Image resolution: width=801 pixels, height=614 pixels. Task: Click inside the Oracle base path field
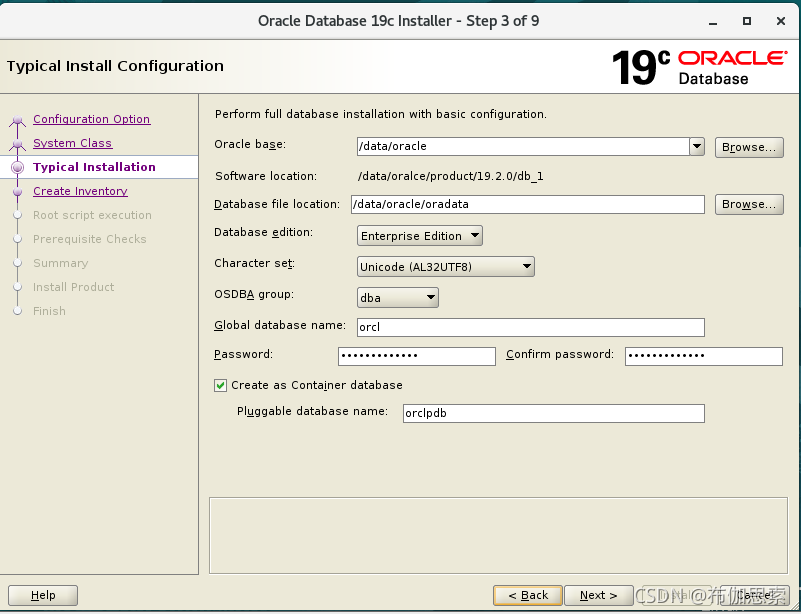pyautogui.click(x=523, y=147)
